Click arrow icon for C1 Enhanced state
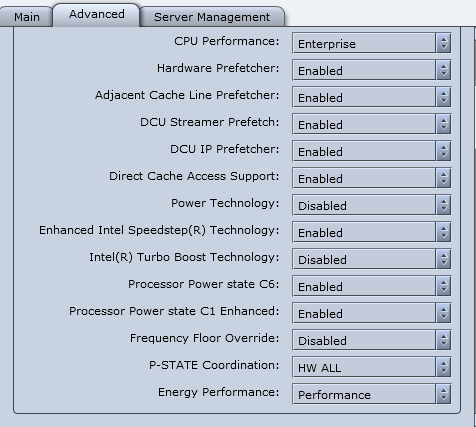Screen dimensions: 476x427 (443, 313)
